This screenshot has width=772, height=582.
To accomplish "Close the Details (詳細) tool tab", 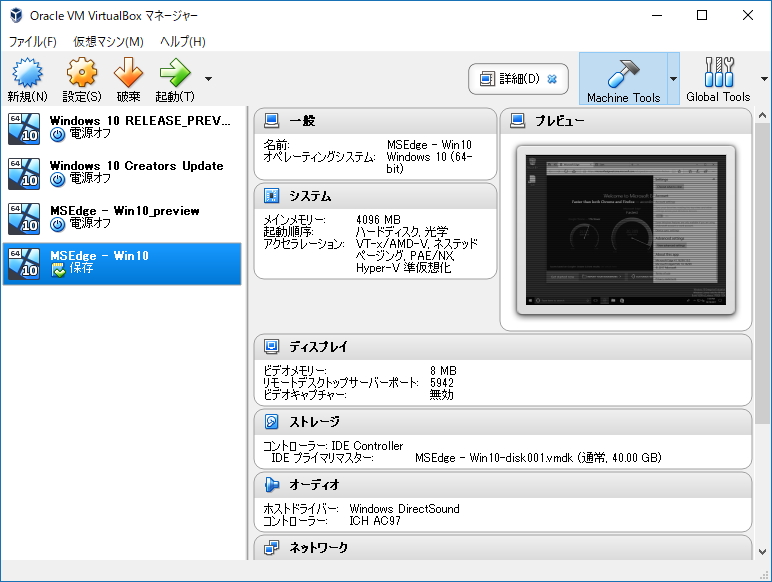I will pos(552,79).
